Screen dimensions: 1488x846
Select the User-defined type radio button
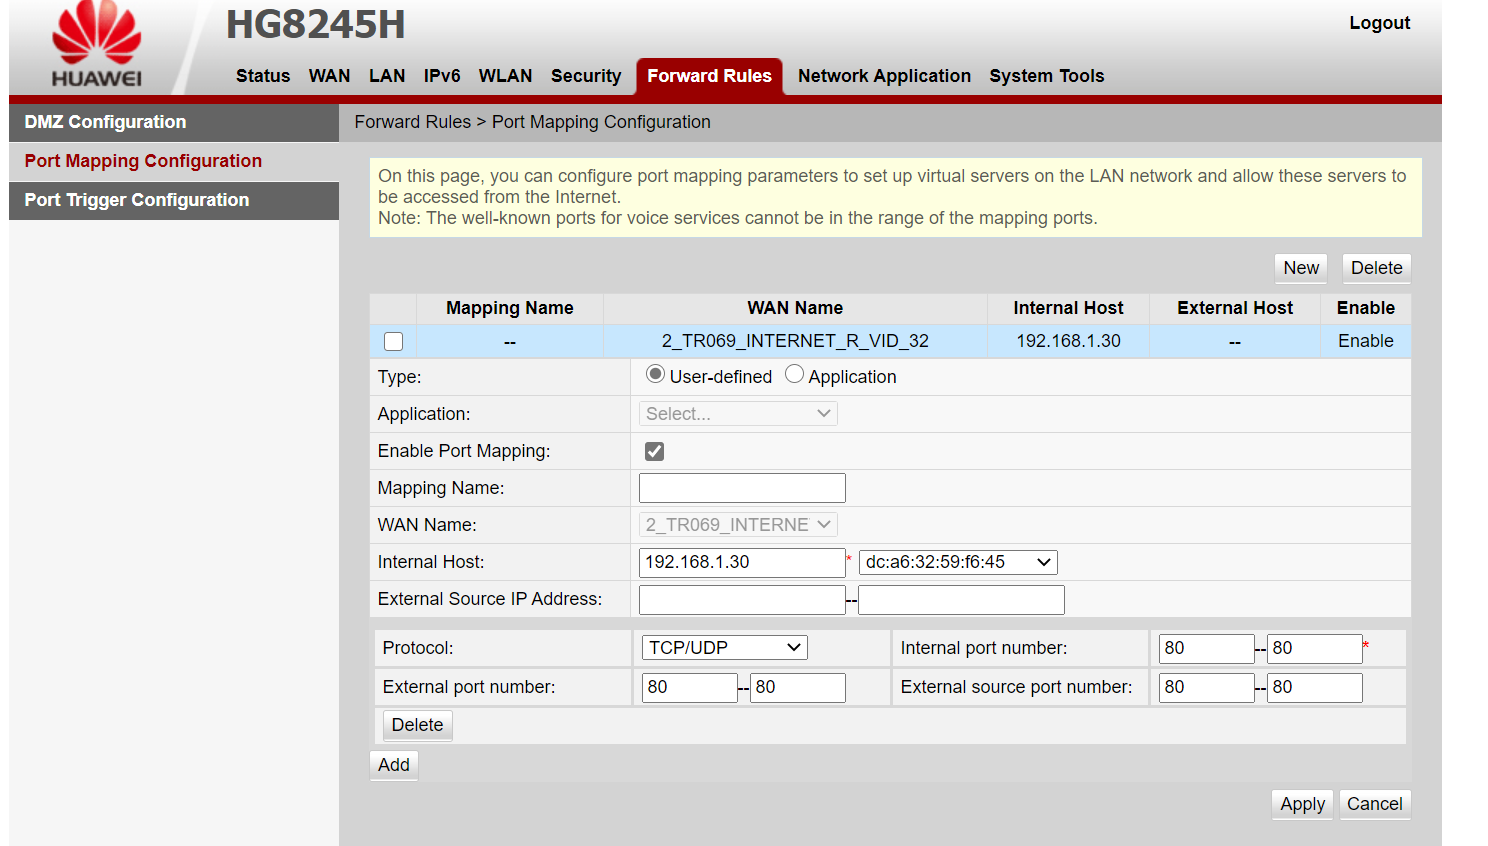tap(655, 374)
